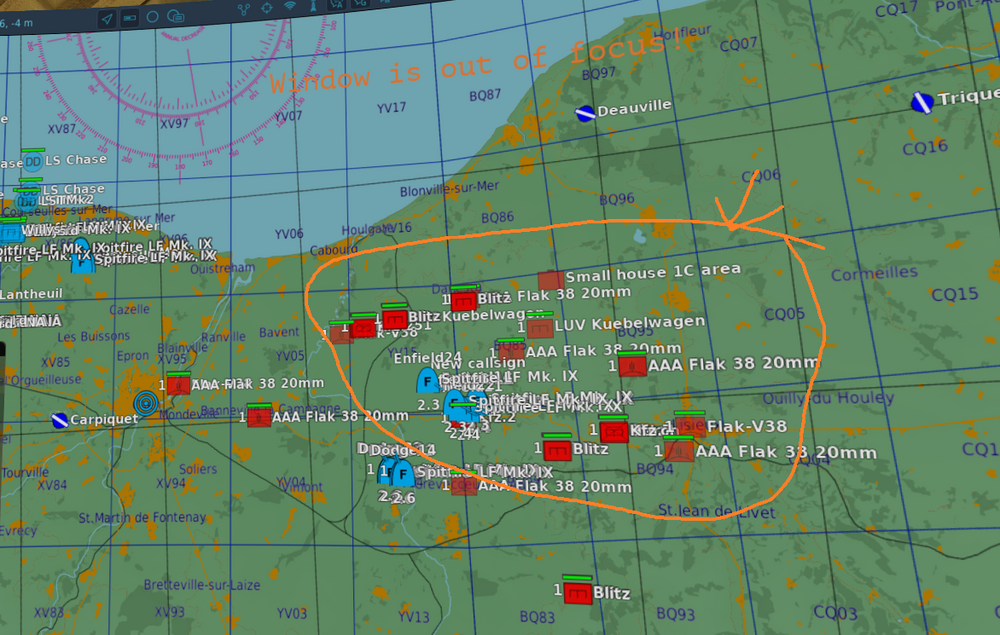Screen dimensions: 1000x635
Task: Select the red Blitz truck next to Flak 38 20mm
Action: pyautogui.click(x=464, y=300)
